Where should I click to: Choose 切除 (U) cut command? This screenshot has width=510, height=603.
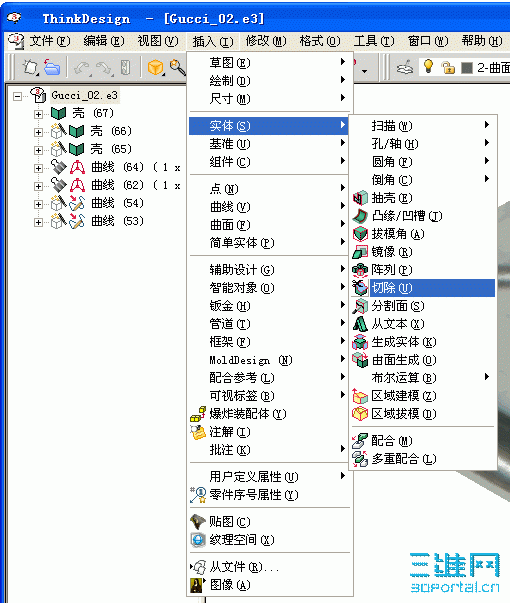tap(423, 288)
